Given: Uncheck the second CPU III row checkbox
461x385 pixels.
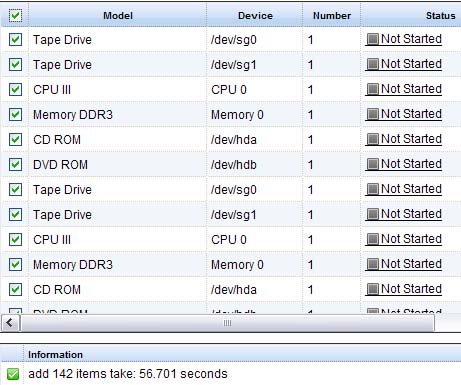Looking at the screenshot, I should tap(15, 240).
